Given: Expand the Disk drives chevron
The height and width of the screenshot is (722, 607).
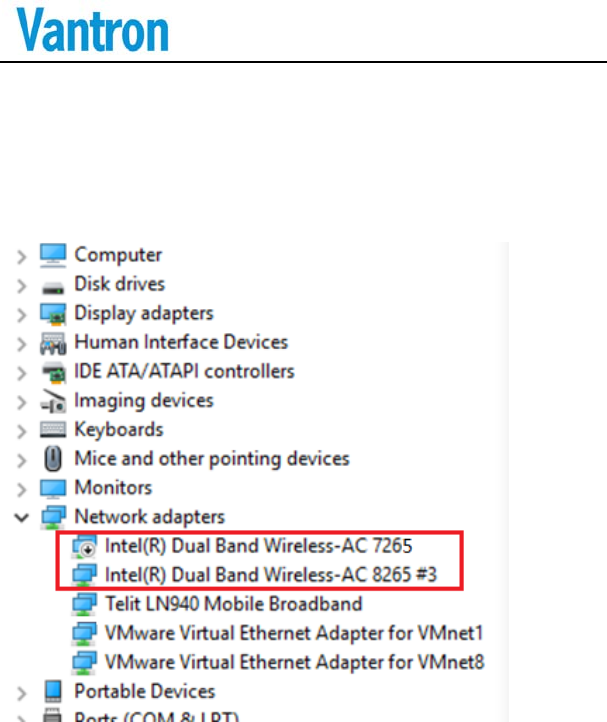Looking at the screenshot, I should 21,285.
